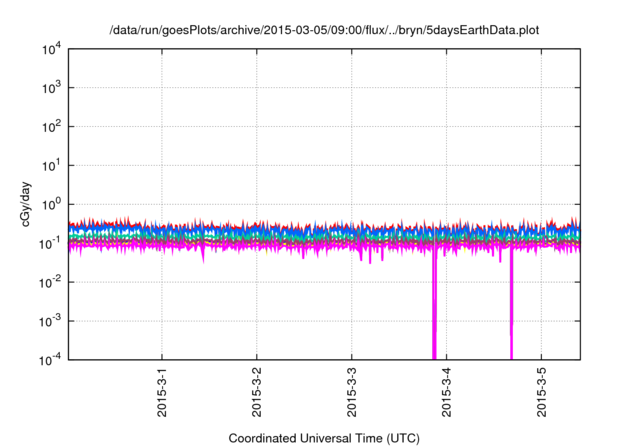Click the 10^-4 y-axis tick label

point(50,360)
